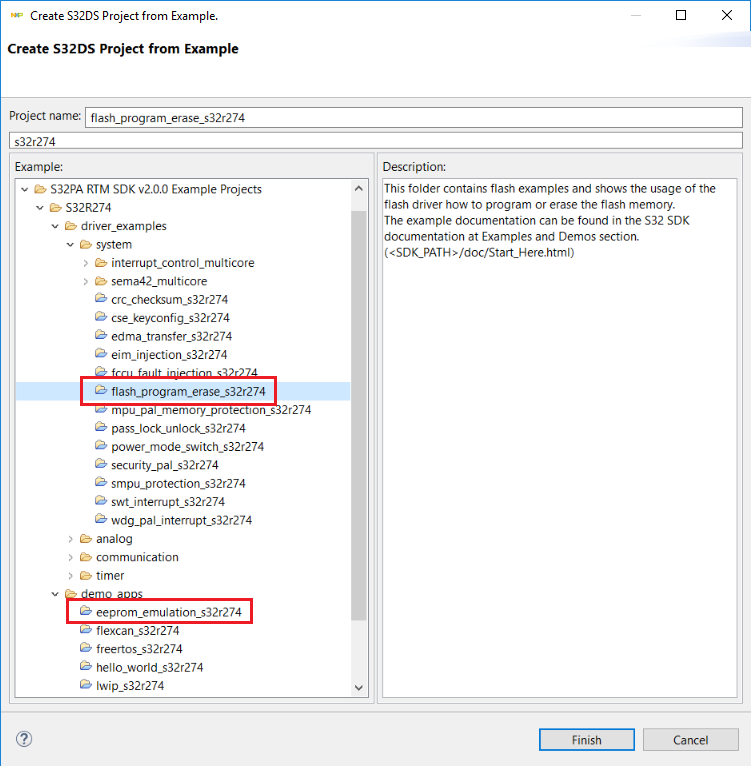751x766 pixels.
Task: Select power_mode_switch_s32r274 example
Action: 187,447
